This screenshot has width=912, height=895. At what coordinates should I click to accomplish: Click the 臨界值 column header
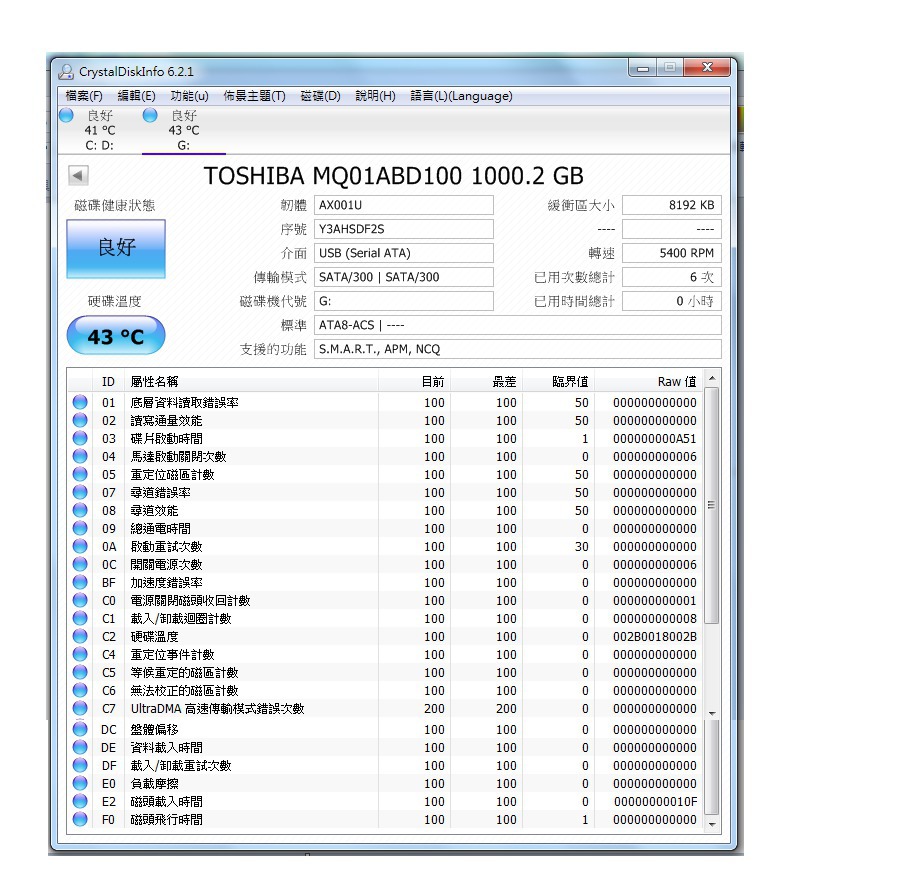[x=558, y=381]
